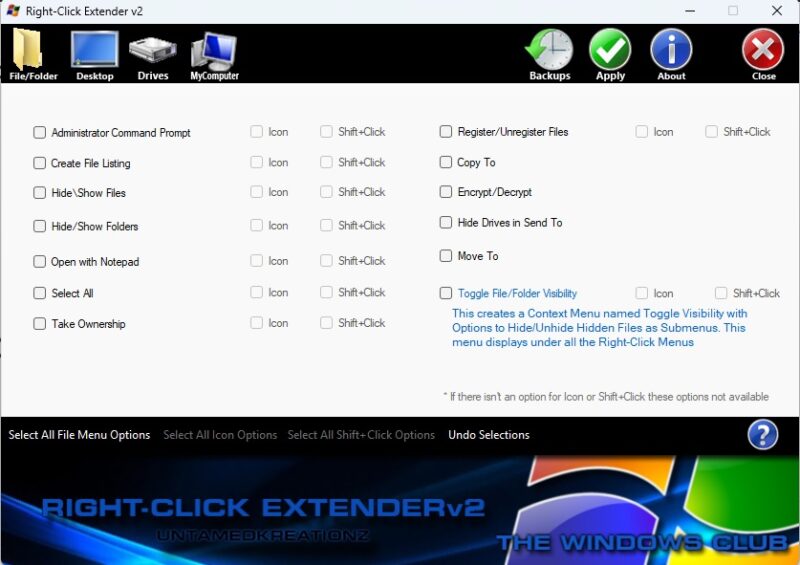Open the File/Folder section icon
The image size is (800, 565).
click(x=29, y=51)
